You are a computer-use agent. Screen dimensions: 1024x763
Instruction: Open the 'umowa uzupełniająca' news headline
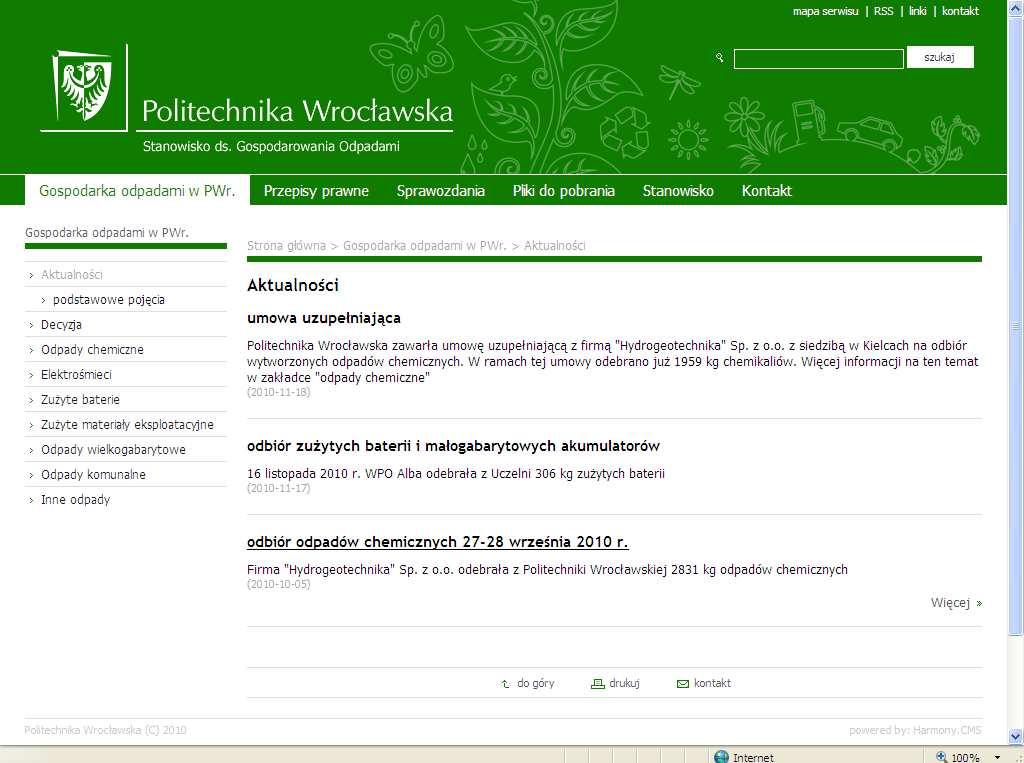(324, 318)
